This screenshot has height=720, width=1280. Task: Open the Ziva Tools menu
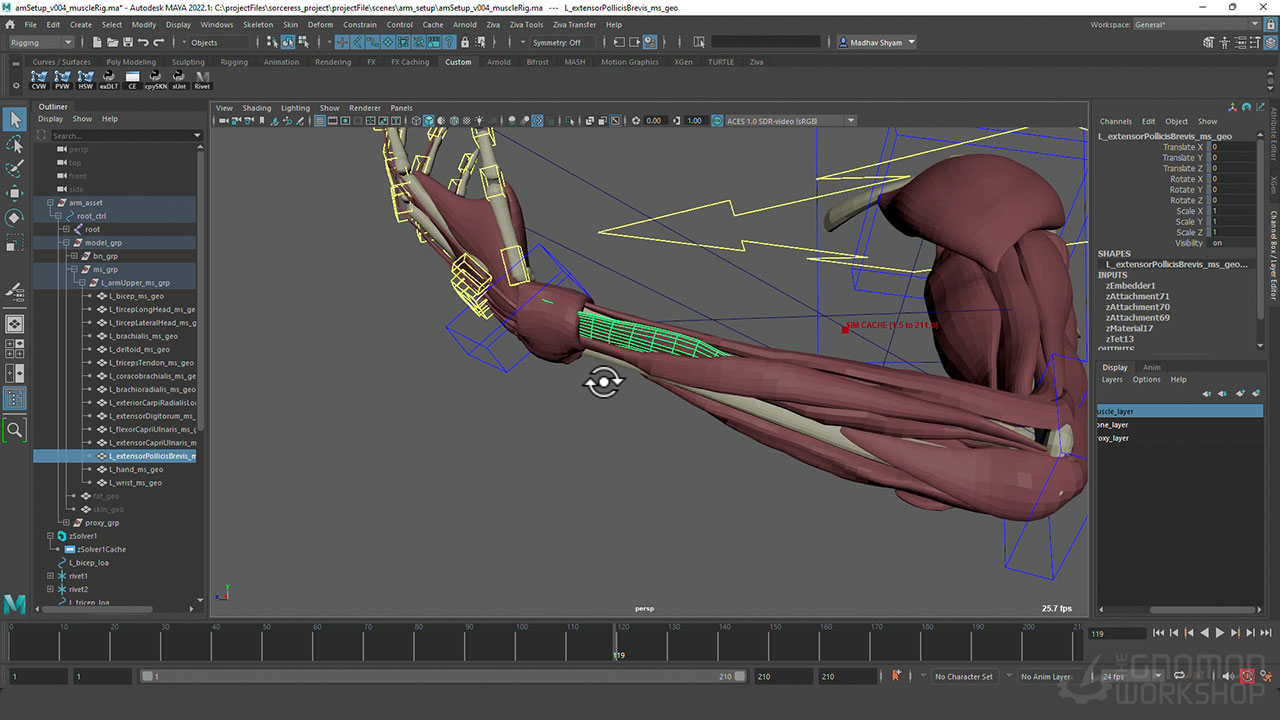pyautogui.click(x=527, y=25)
